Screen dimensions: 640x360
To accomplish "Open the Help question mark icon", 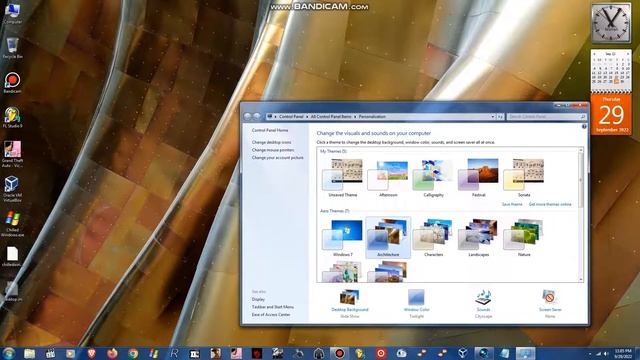I will point(584,127).
